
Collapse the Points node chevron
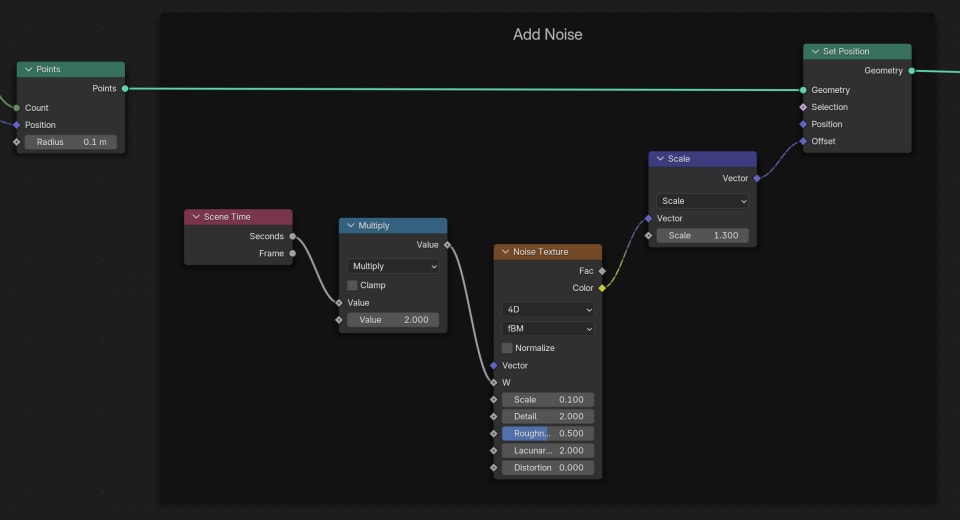click(28, 69)
